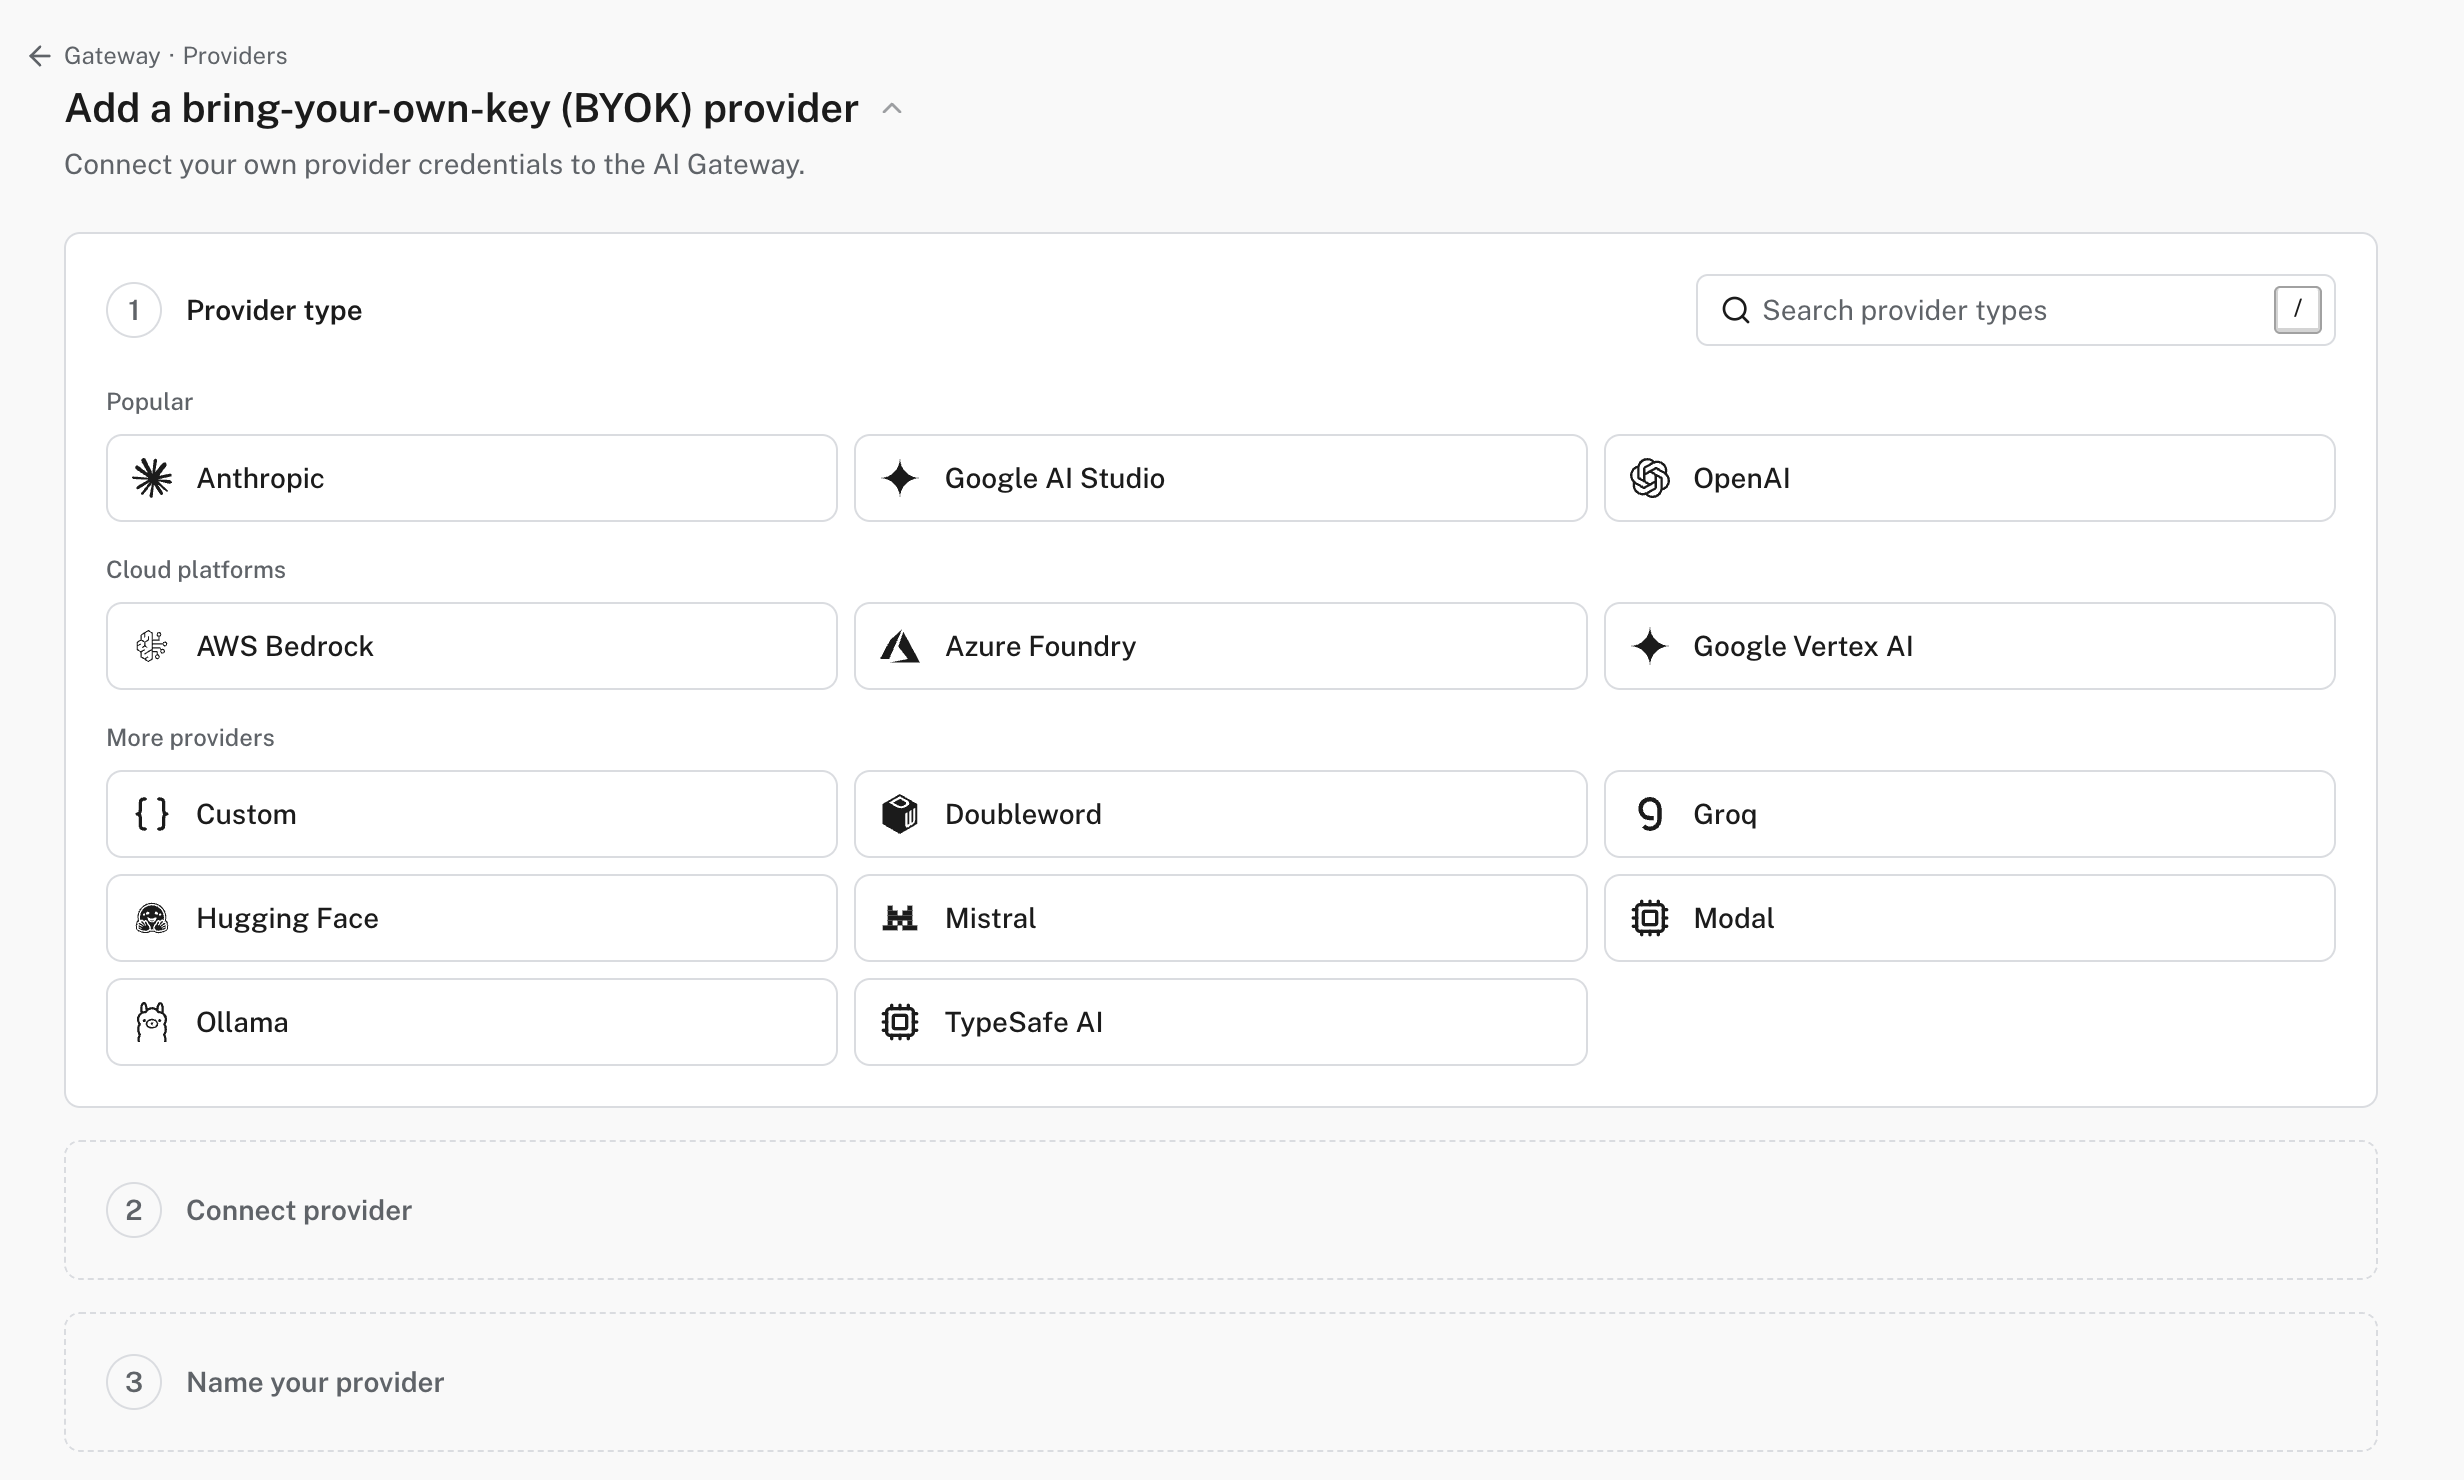Click the search magnifier icon
Viewport: 2464px width, 1480px height.
(1736, 310)
